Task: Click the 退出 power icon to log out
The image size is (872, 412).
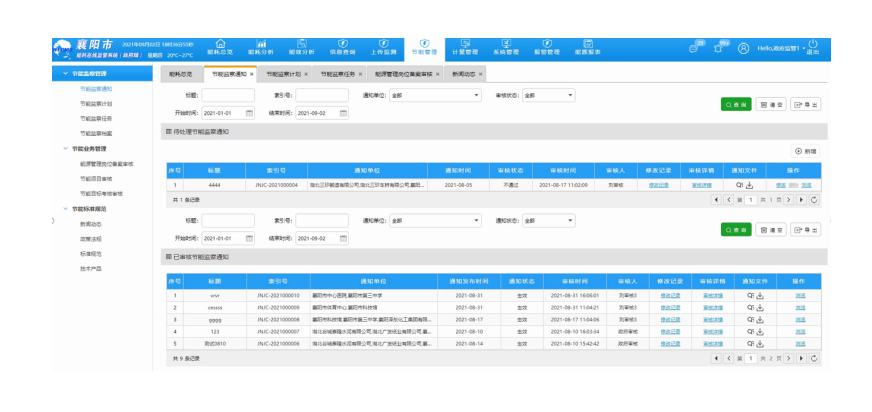Action: coord(812,45)
